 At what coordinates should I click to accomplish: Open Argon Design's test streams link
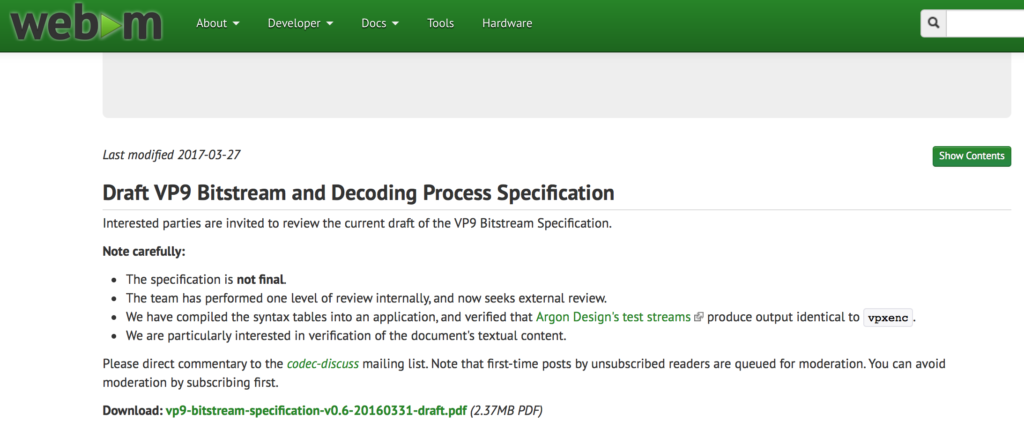[613, 317]
